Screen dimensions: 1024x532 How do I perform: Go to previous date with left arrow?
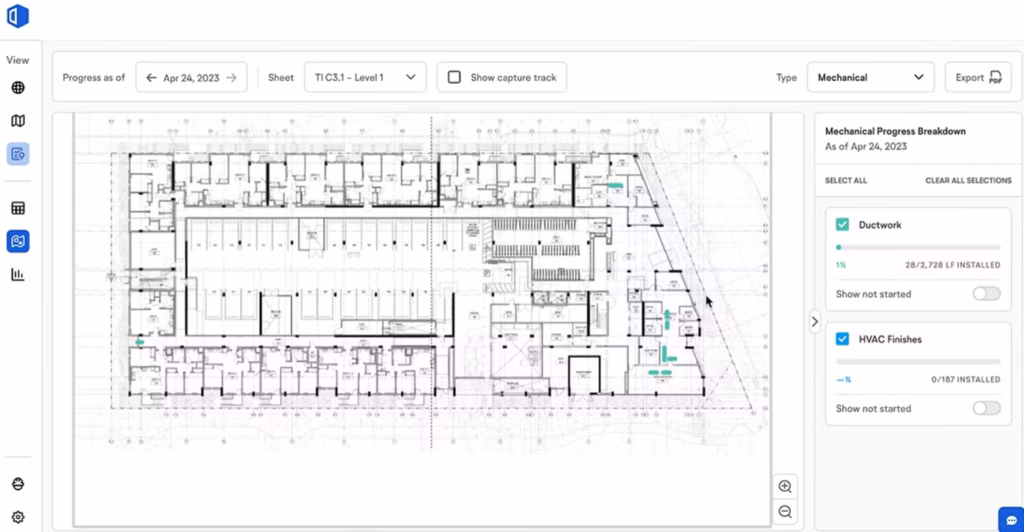click(151, 78)
